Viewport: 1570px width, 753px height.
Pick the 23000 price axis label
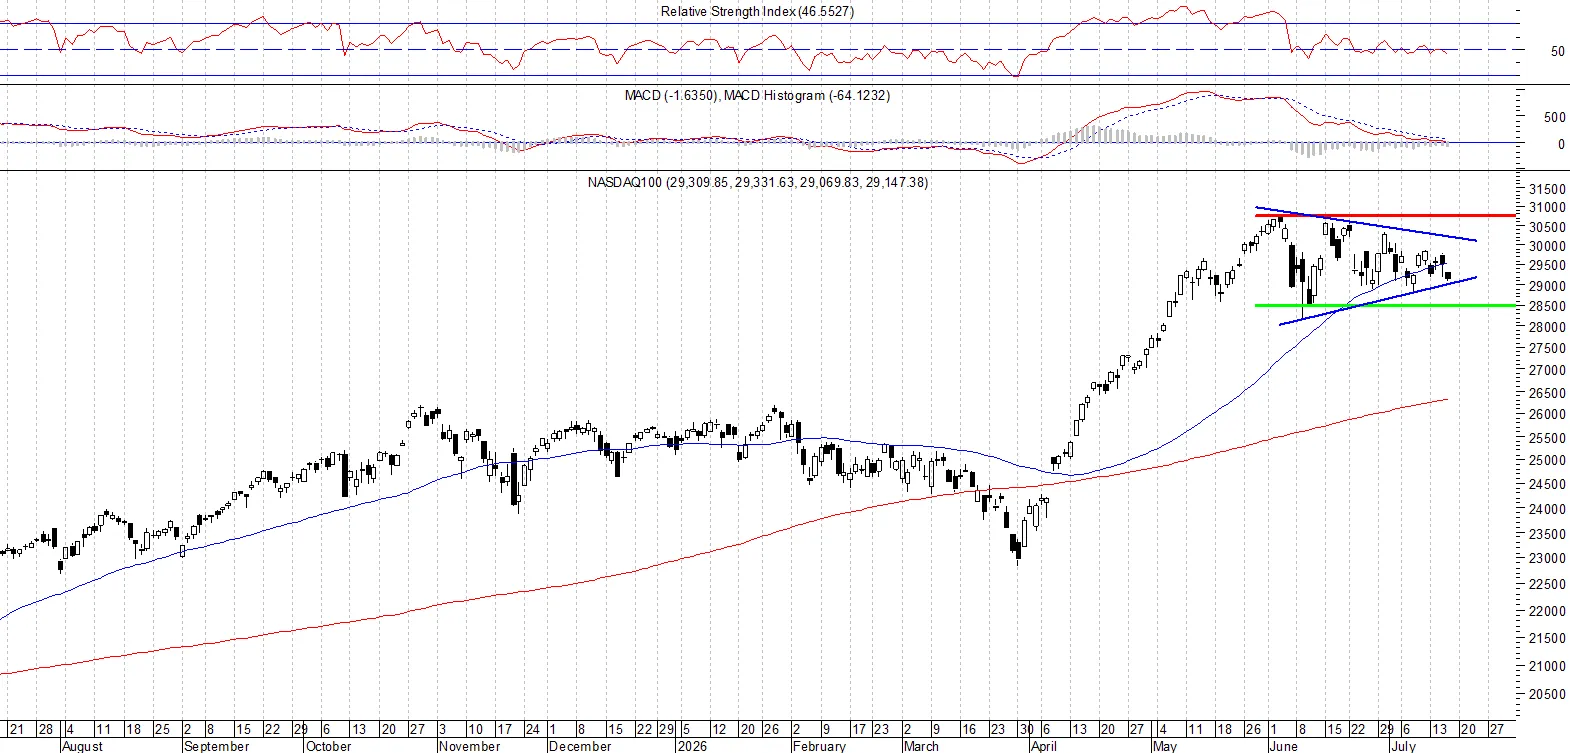(x=1547, y=558)
